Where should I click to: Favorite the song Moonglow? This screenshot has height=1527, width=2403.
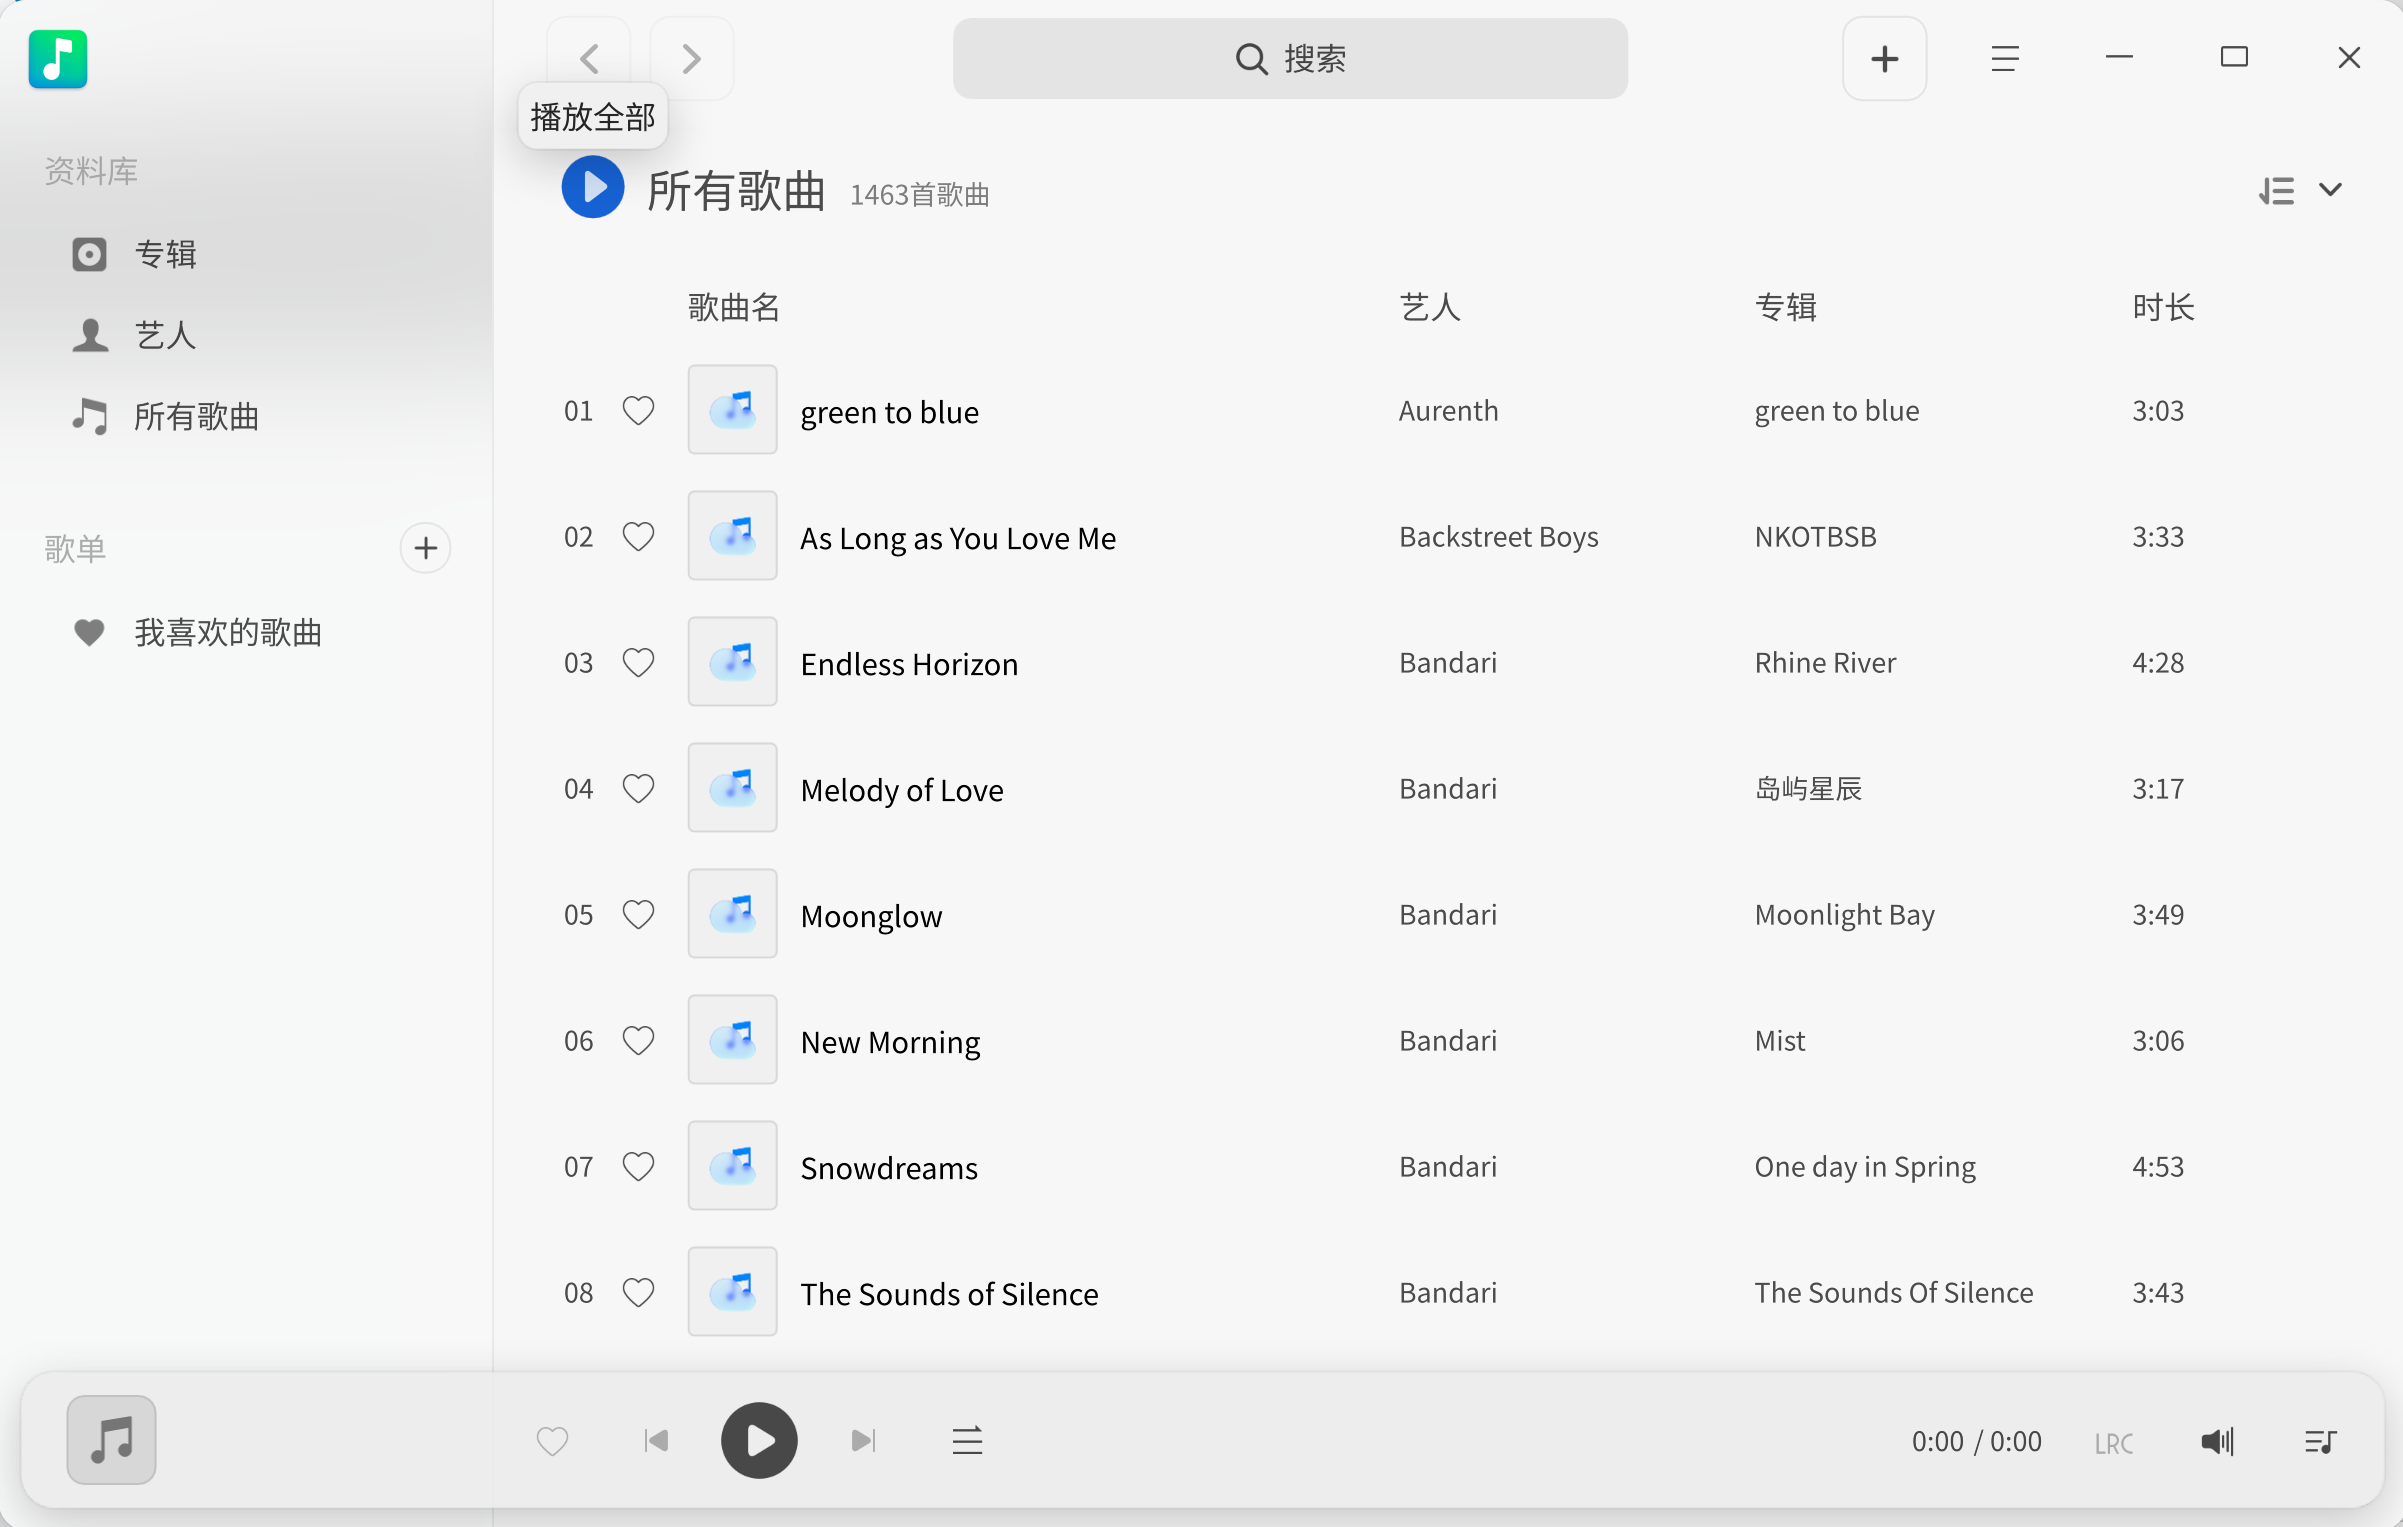coord(638,914)
